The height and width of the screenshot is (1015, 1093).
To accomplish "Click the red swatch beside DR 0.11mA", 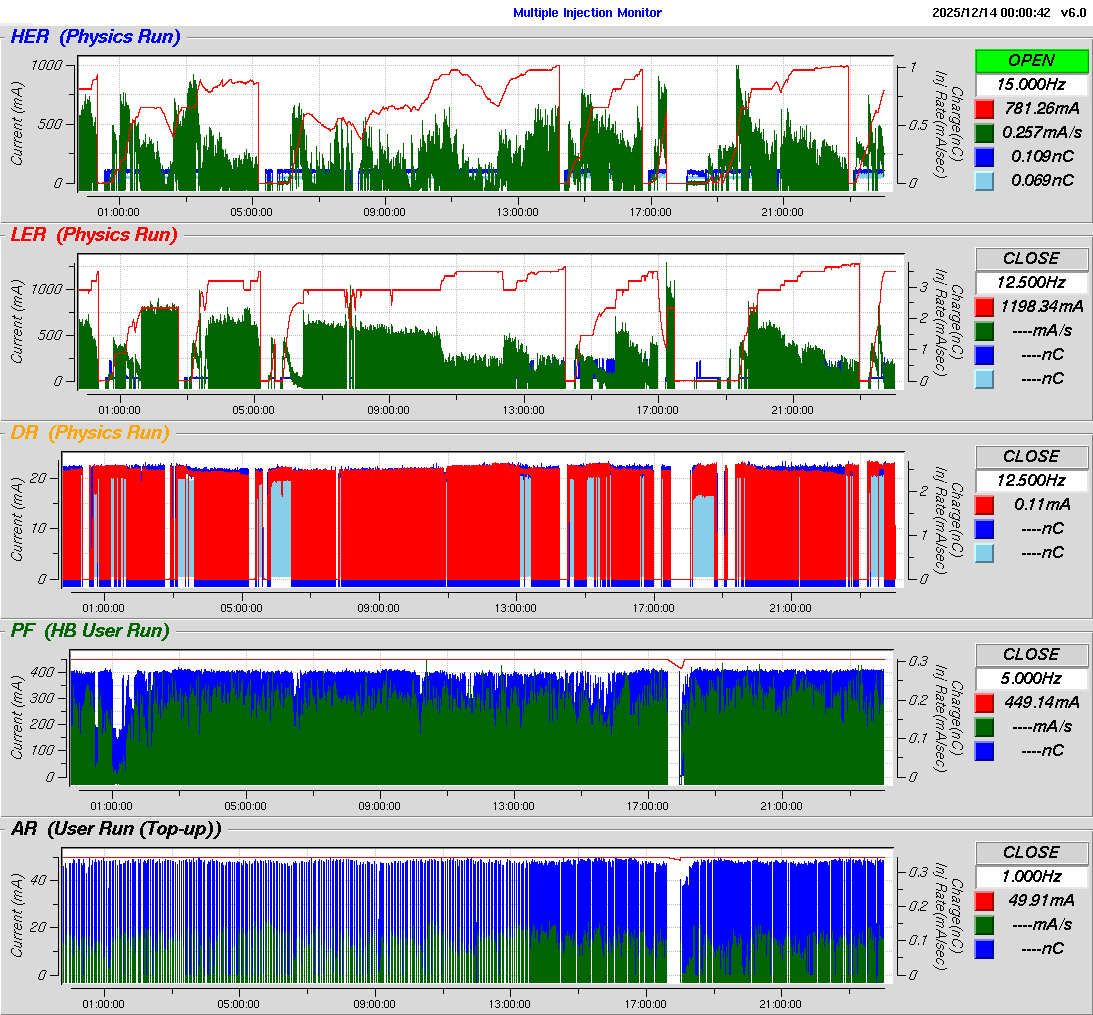I will tap(985, 504).
